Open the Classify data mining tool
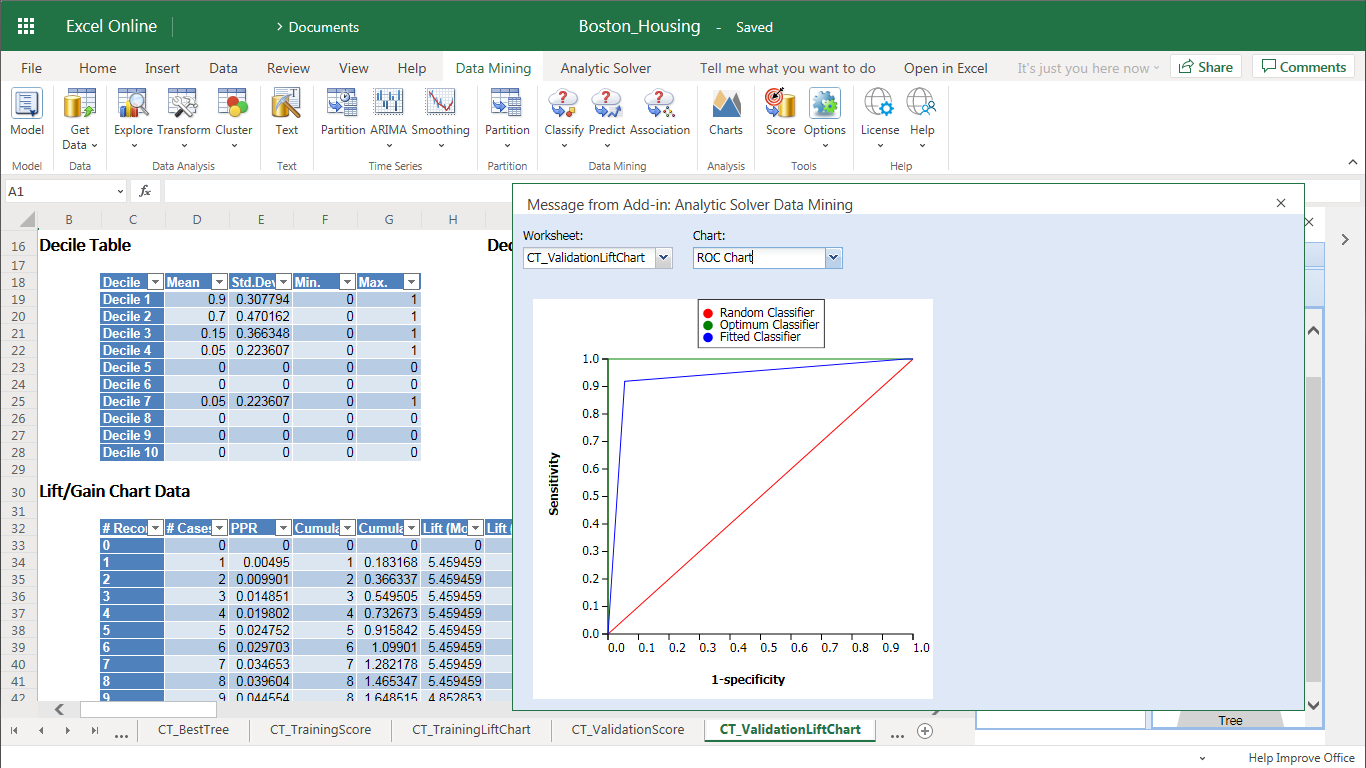Image resolution: width=1366 pixels, height=768 pixels. (564, 104)
